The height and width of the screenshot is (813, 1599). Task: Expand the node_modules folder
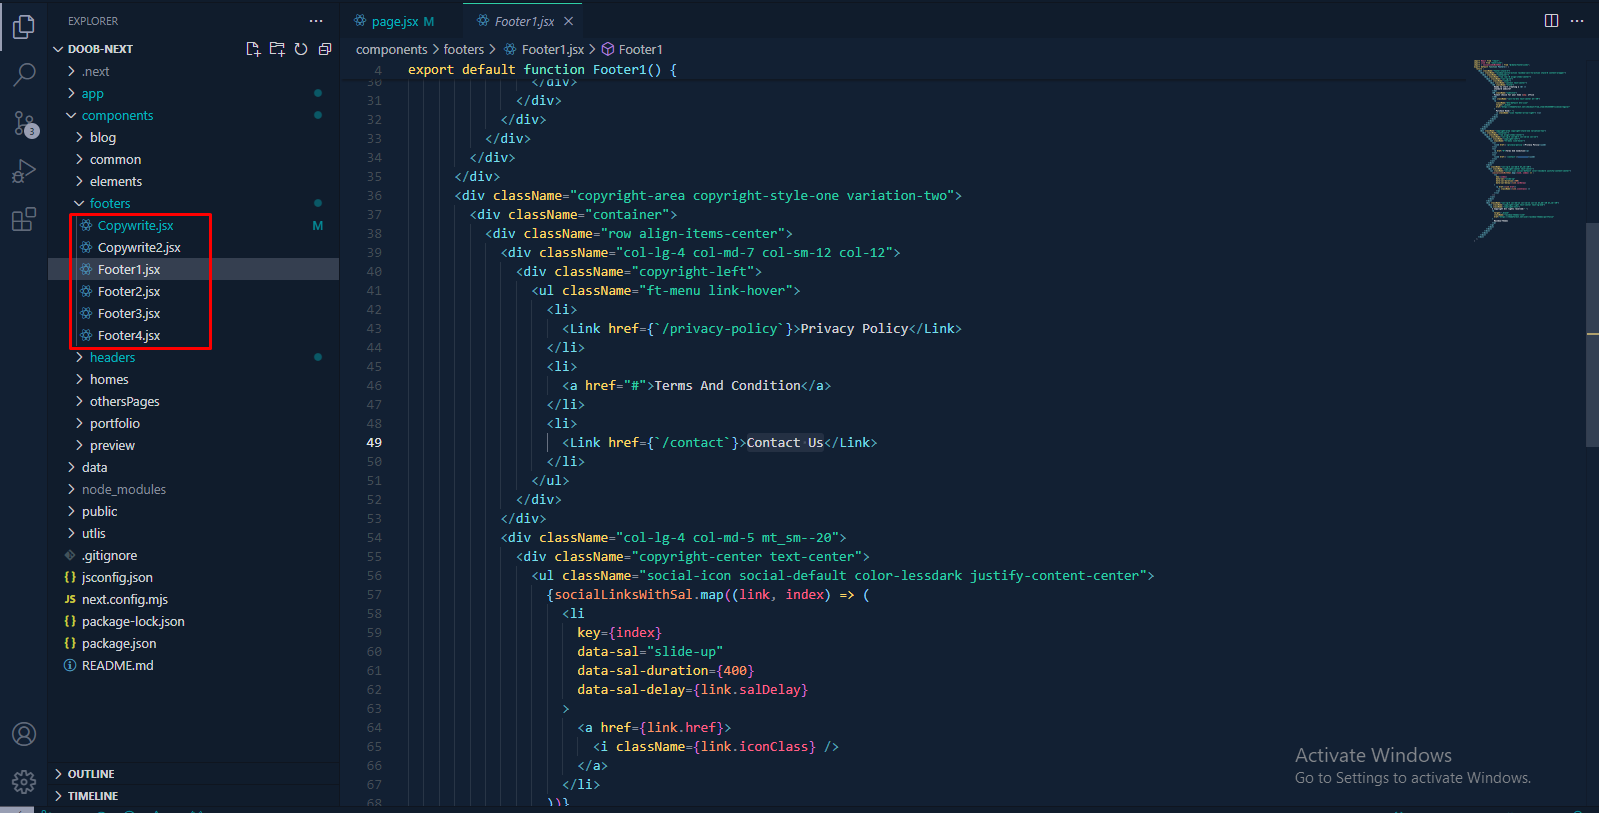(193, 489)
